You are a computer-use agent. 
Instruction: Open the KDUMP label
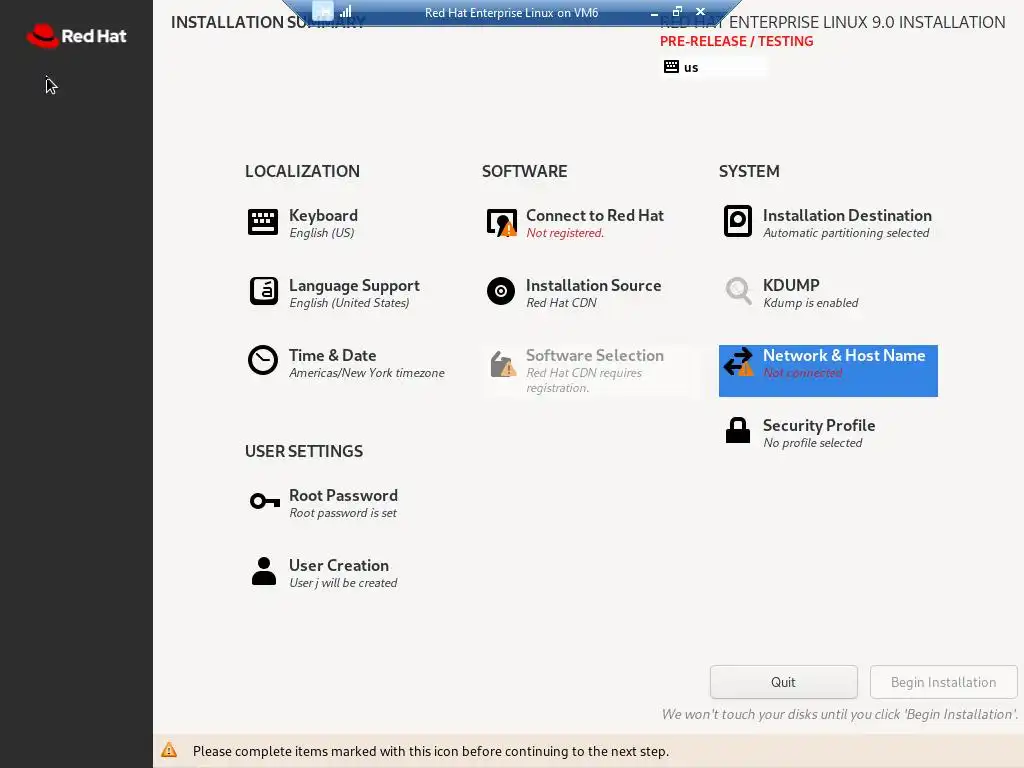tap(791, 285)
